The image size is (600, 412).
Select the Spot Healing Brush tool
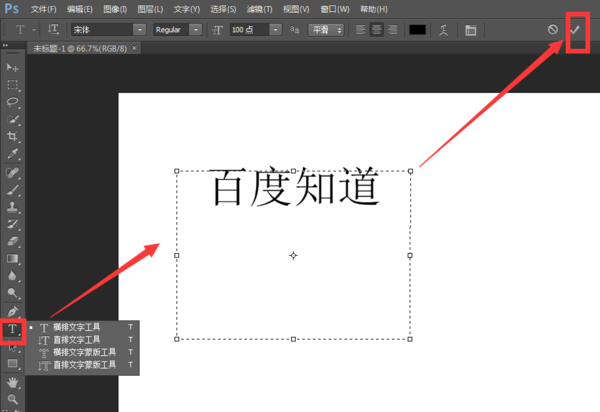12,173
